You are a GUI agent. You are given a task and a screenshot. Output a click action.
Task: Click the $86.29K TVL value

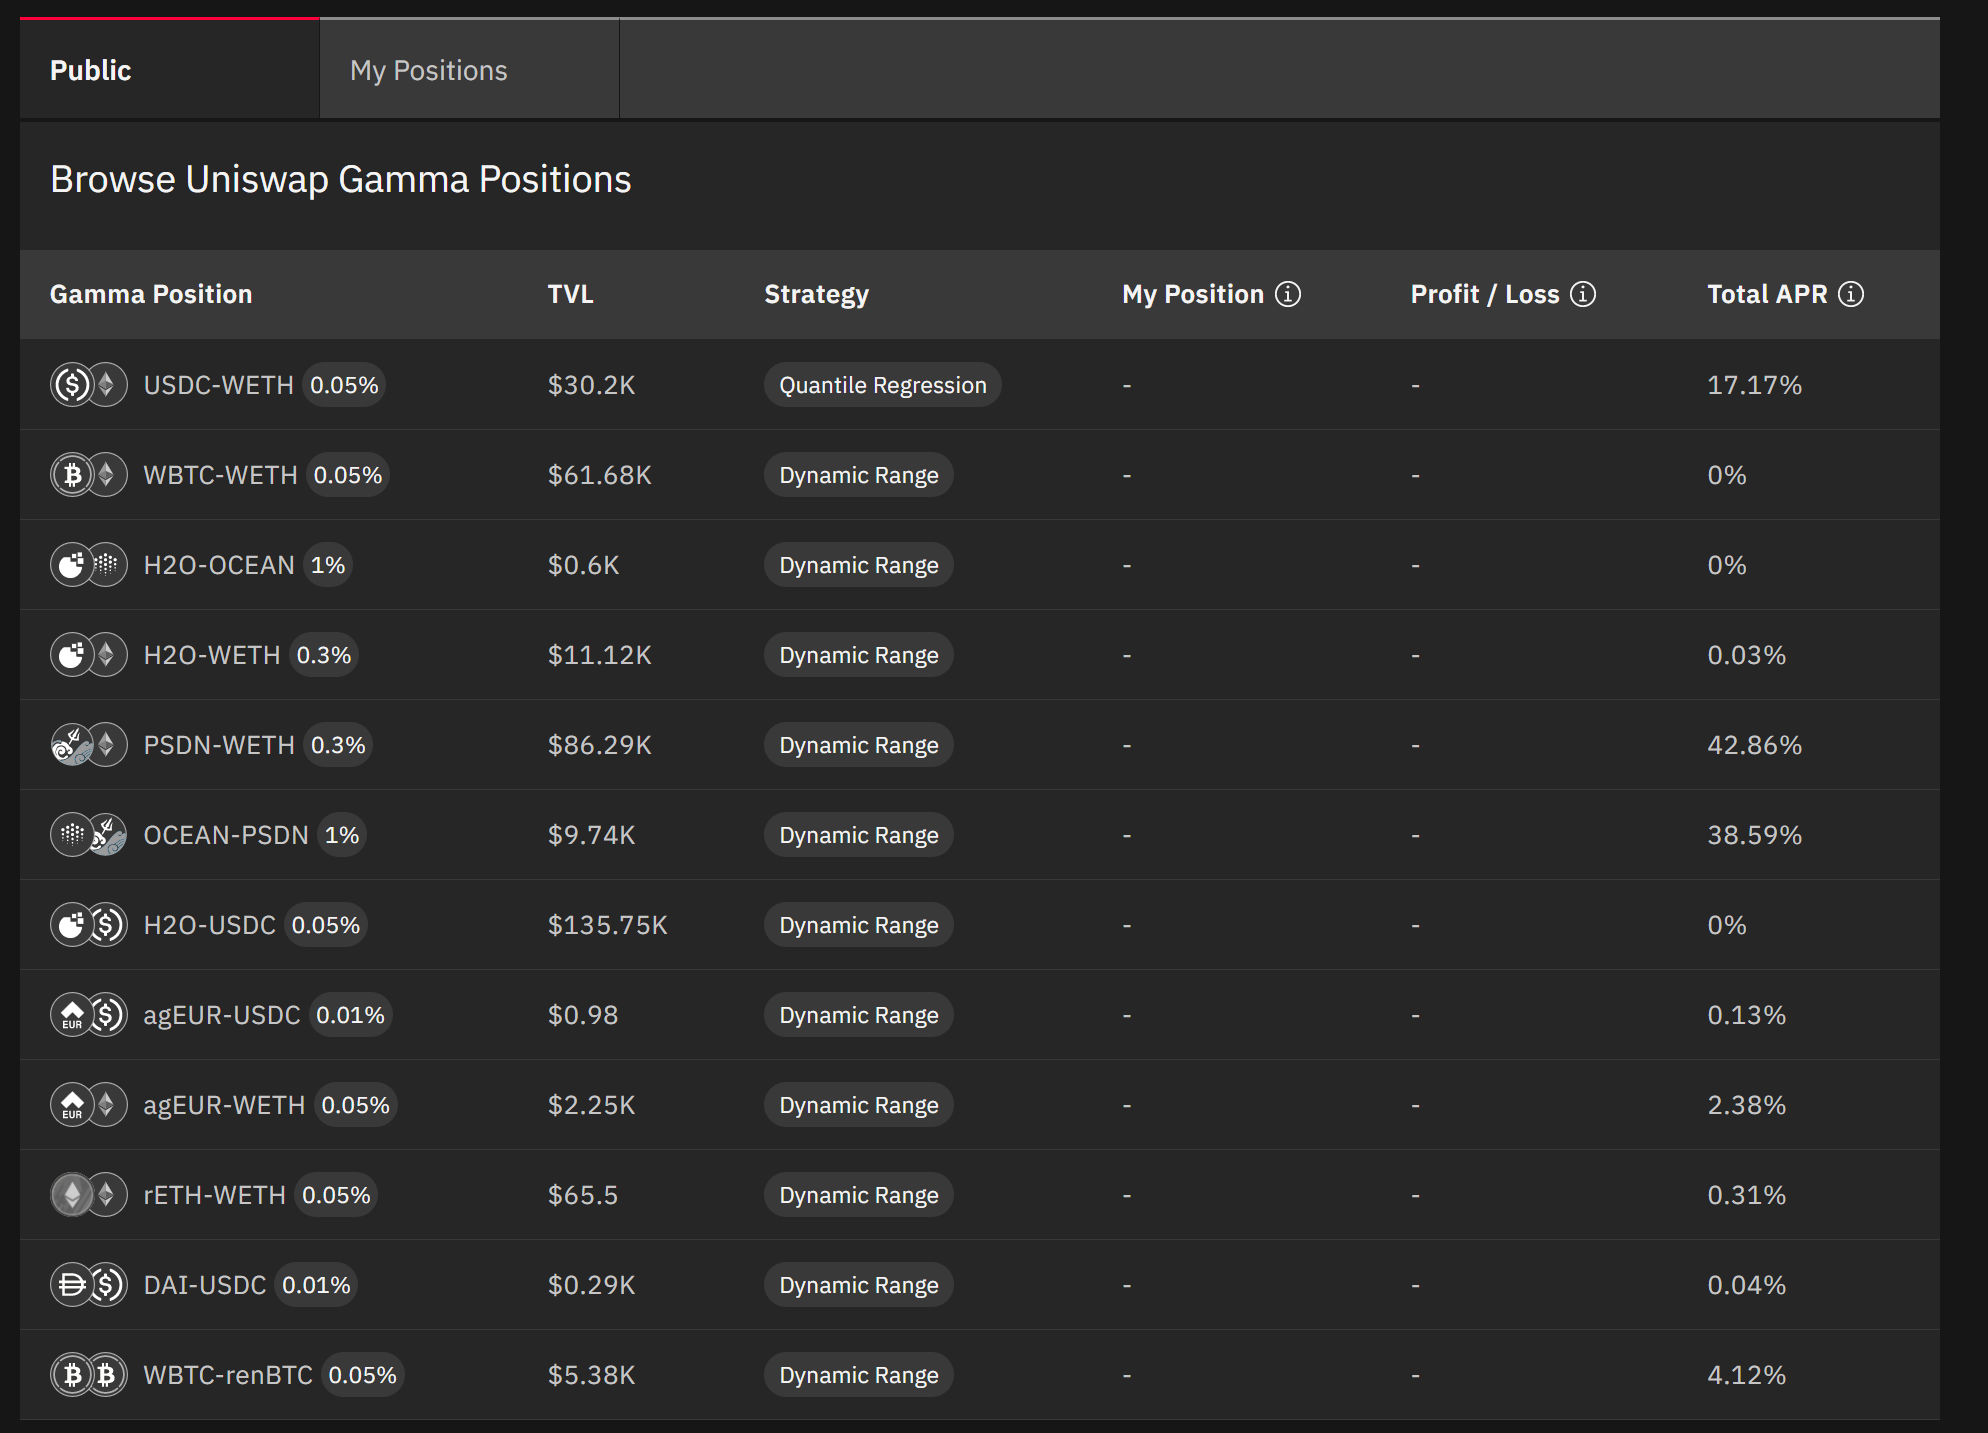600,745
